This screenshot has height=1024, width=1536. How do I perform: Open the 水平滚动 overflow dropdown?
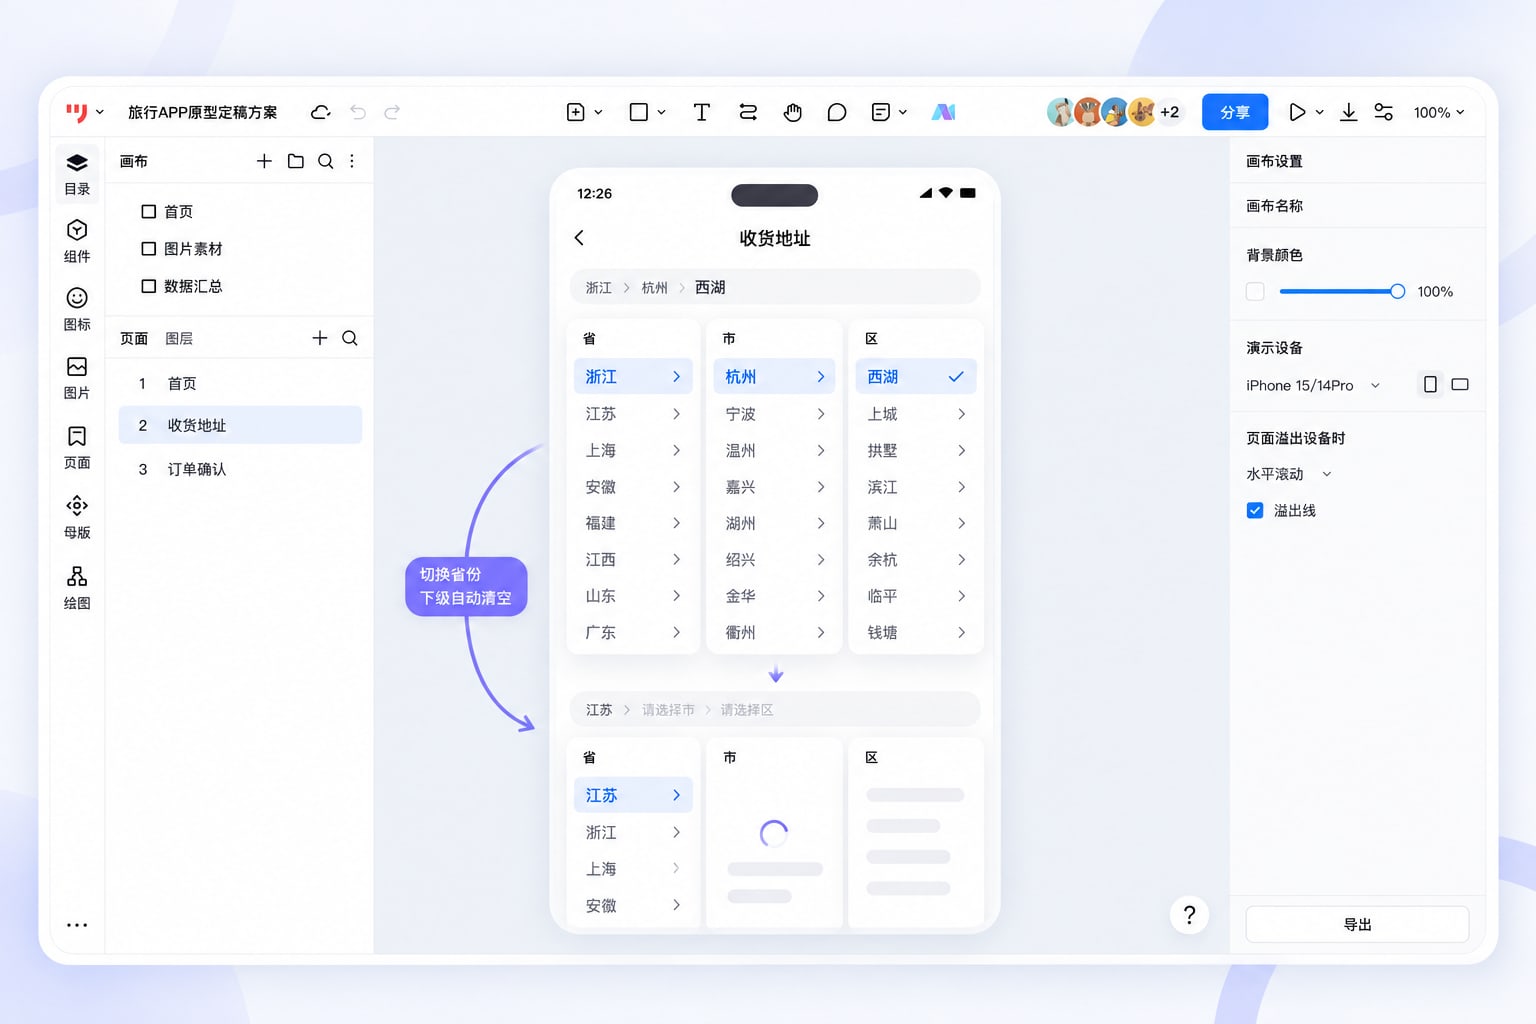(1289, 474)
